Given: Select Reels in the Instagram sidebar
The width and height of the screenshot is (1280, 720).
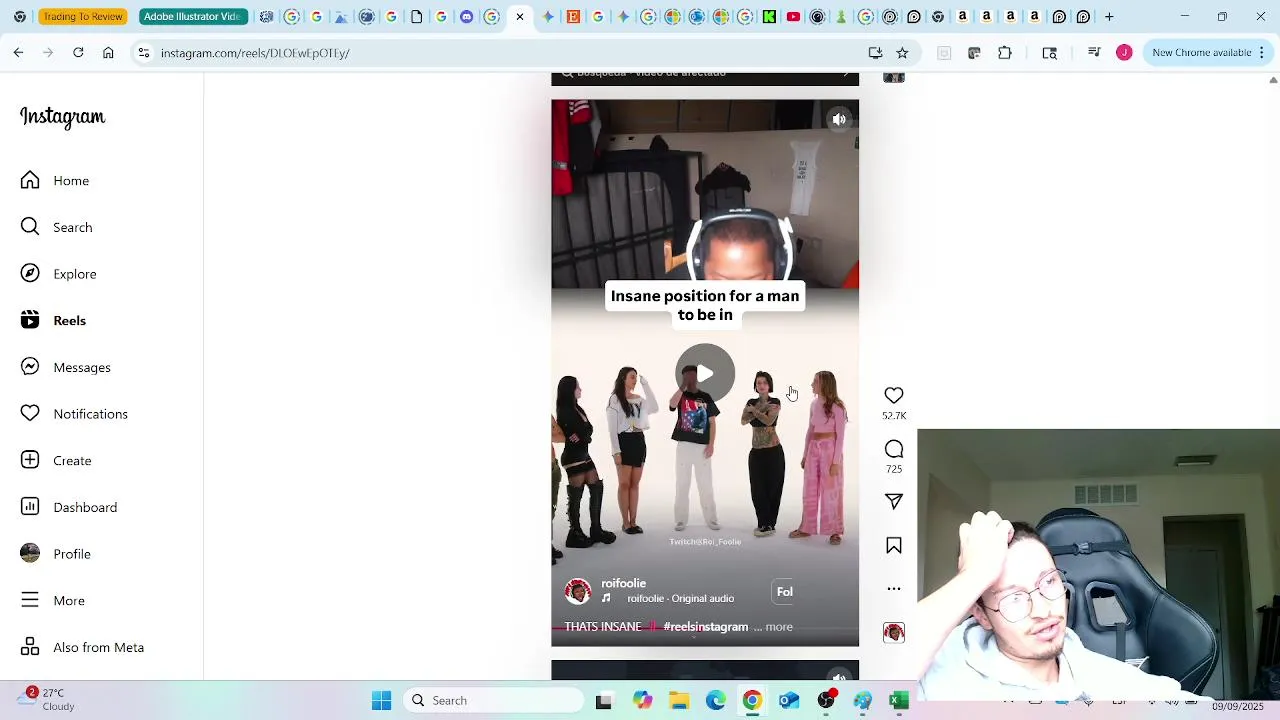Looking at the screenshot, I should point(54,321).
